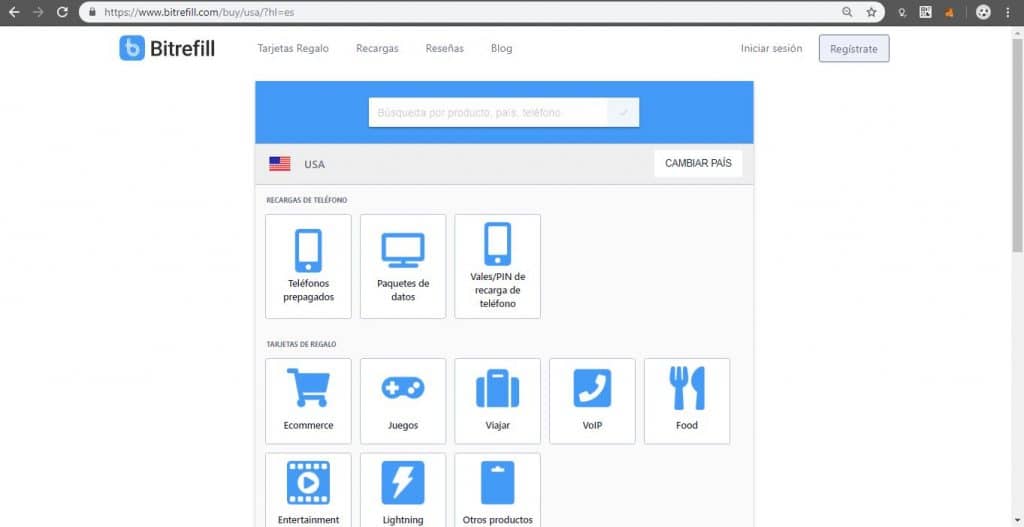Open the Teléfonos prepagados category

[x=308, y=266]
